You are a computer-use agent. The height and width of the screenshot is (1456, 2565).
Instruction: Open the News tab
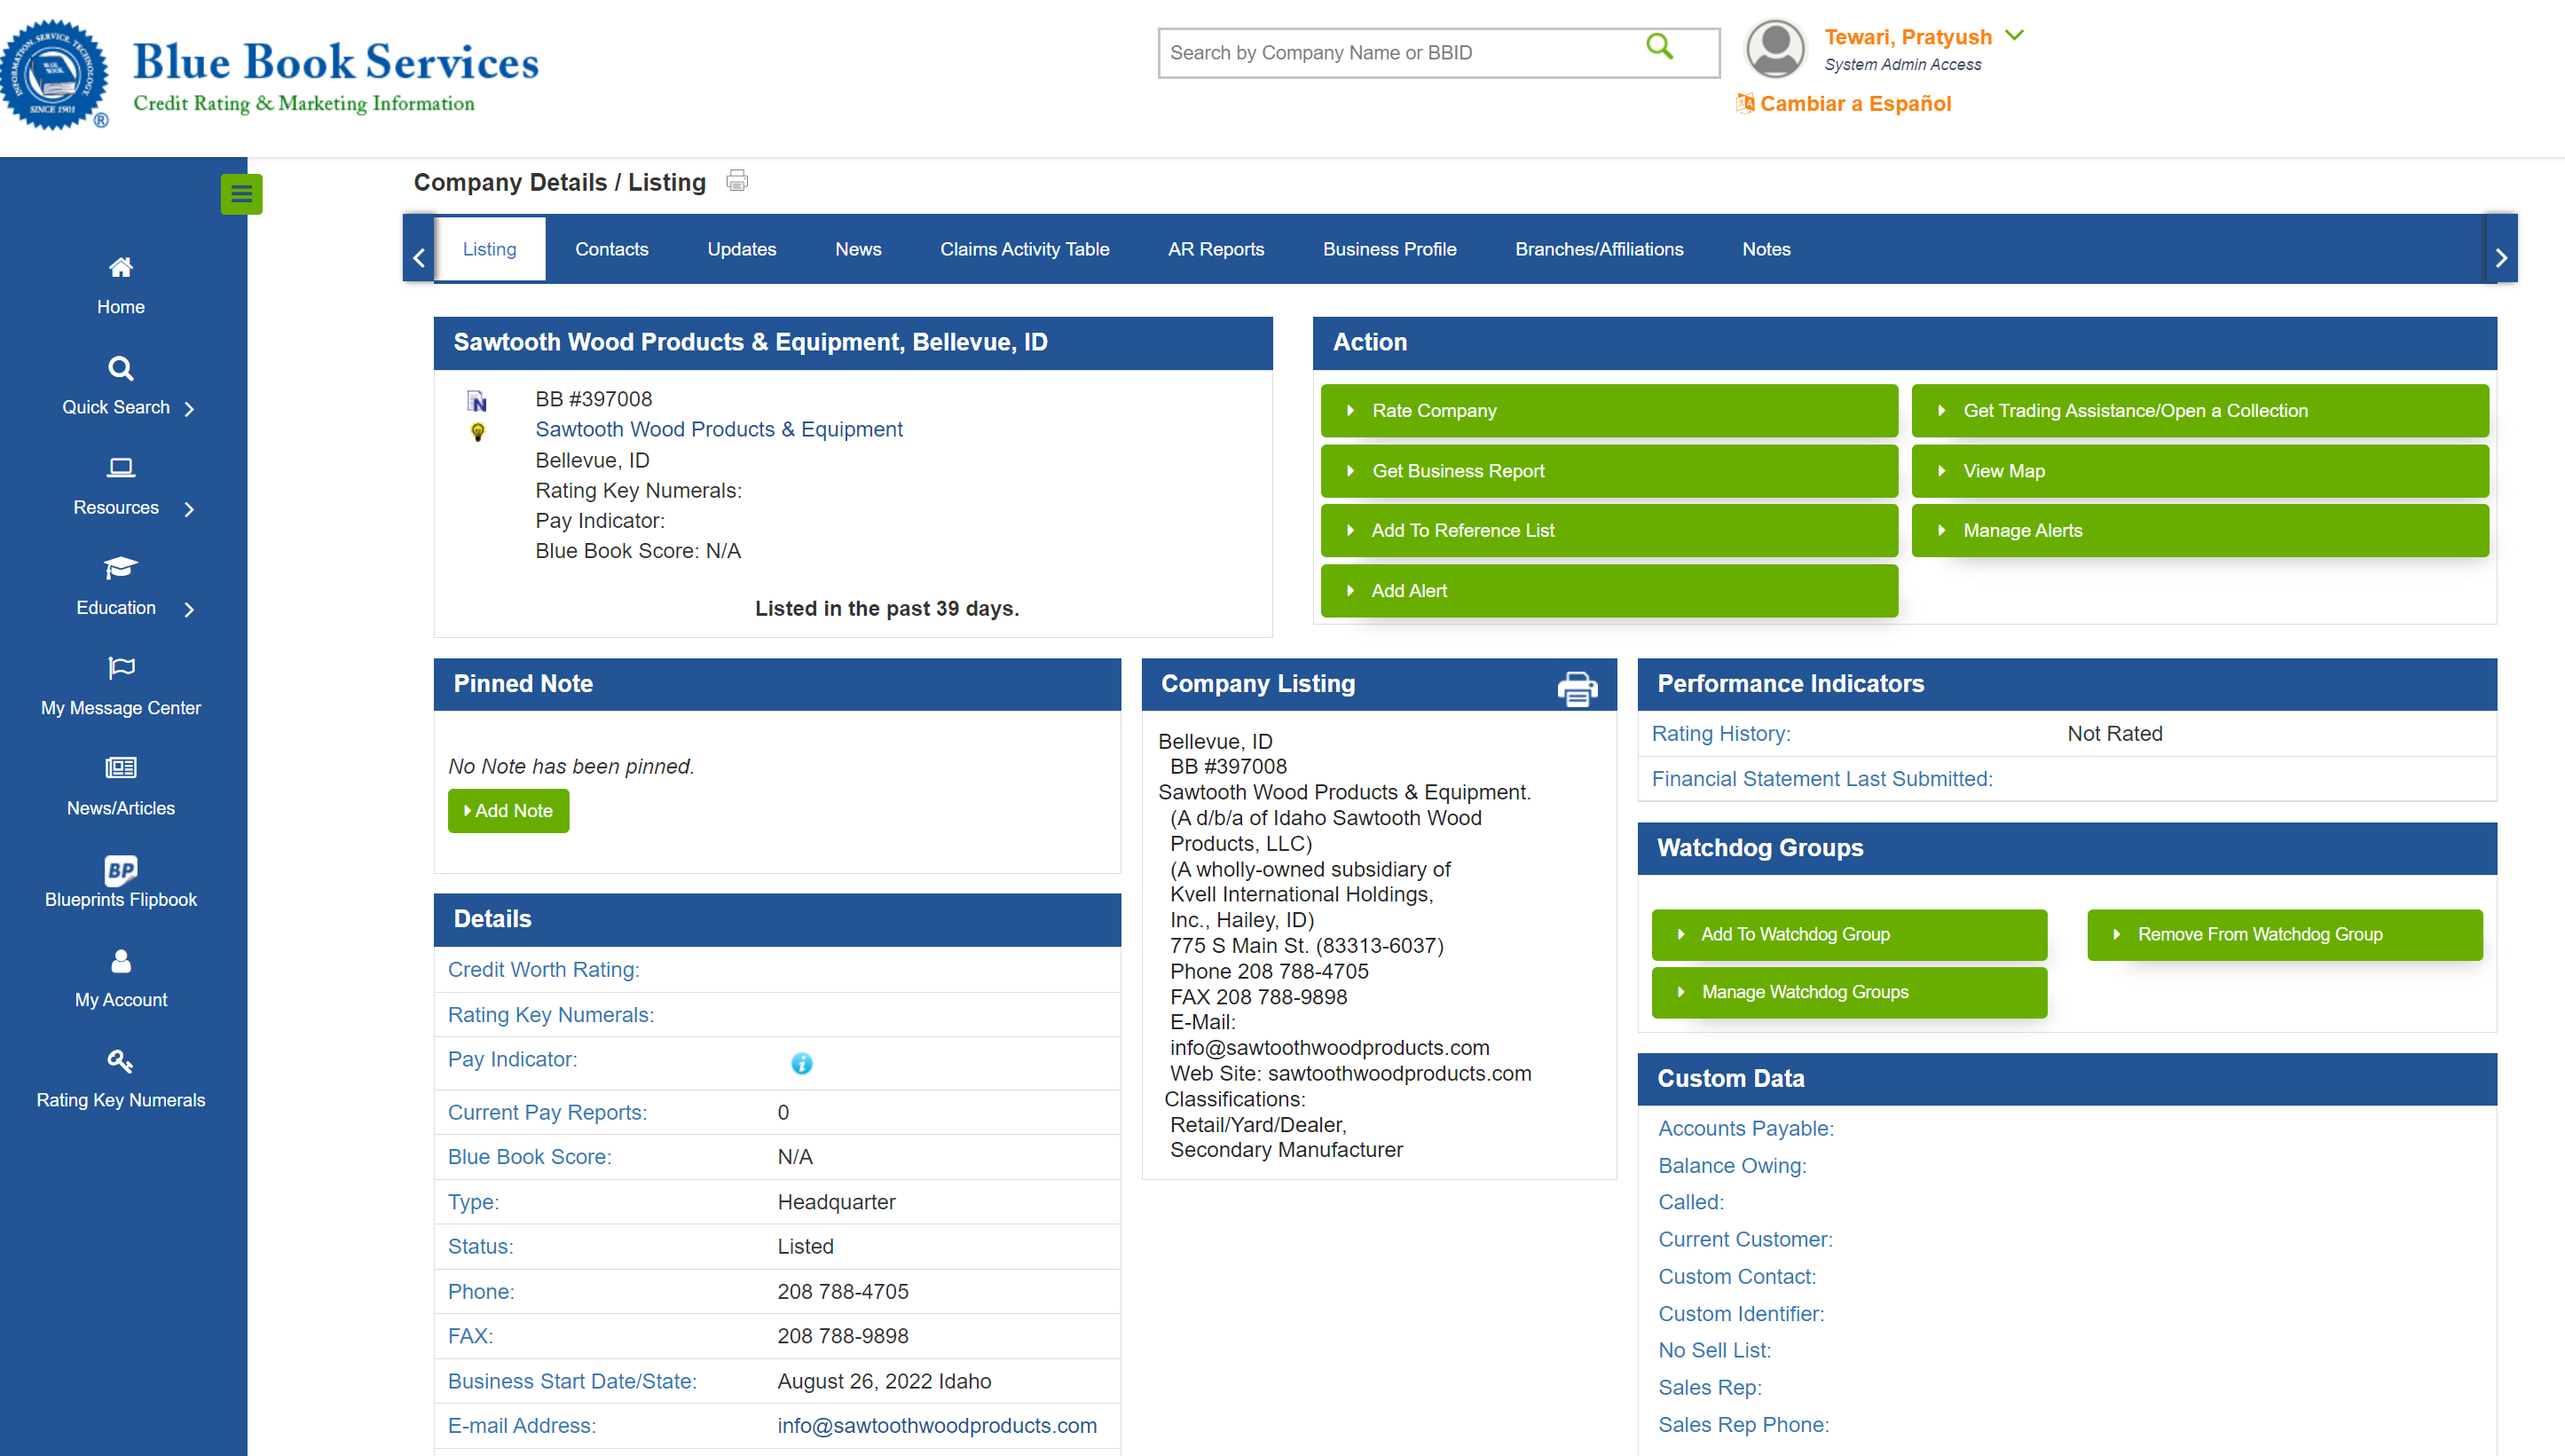click(858, 249)
